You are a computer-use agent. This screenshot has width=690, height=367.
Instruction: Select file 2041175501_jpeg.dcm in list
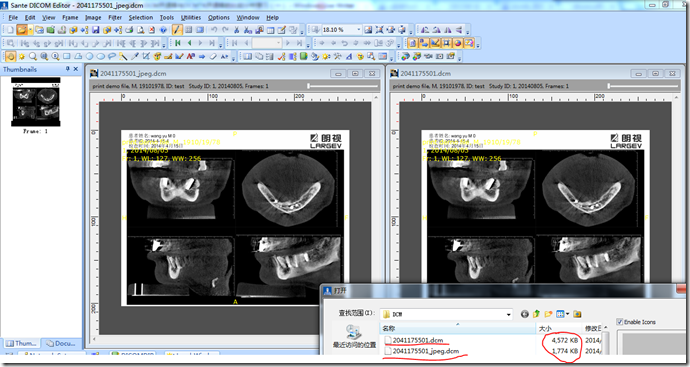click(x=422, y=351)
